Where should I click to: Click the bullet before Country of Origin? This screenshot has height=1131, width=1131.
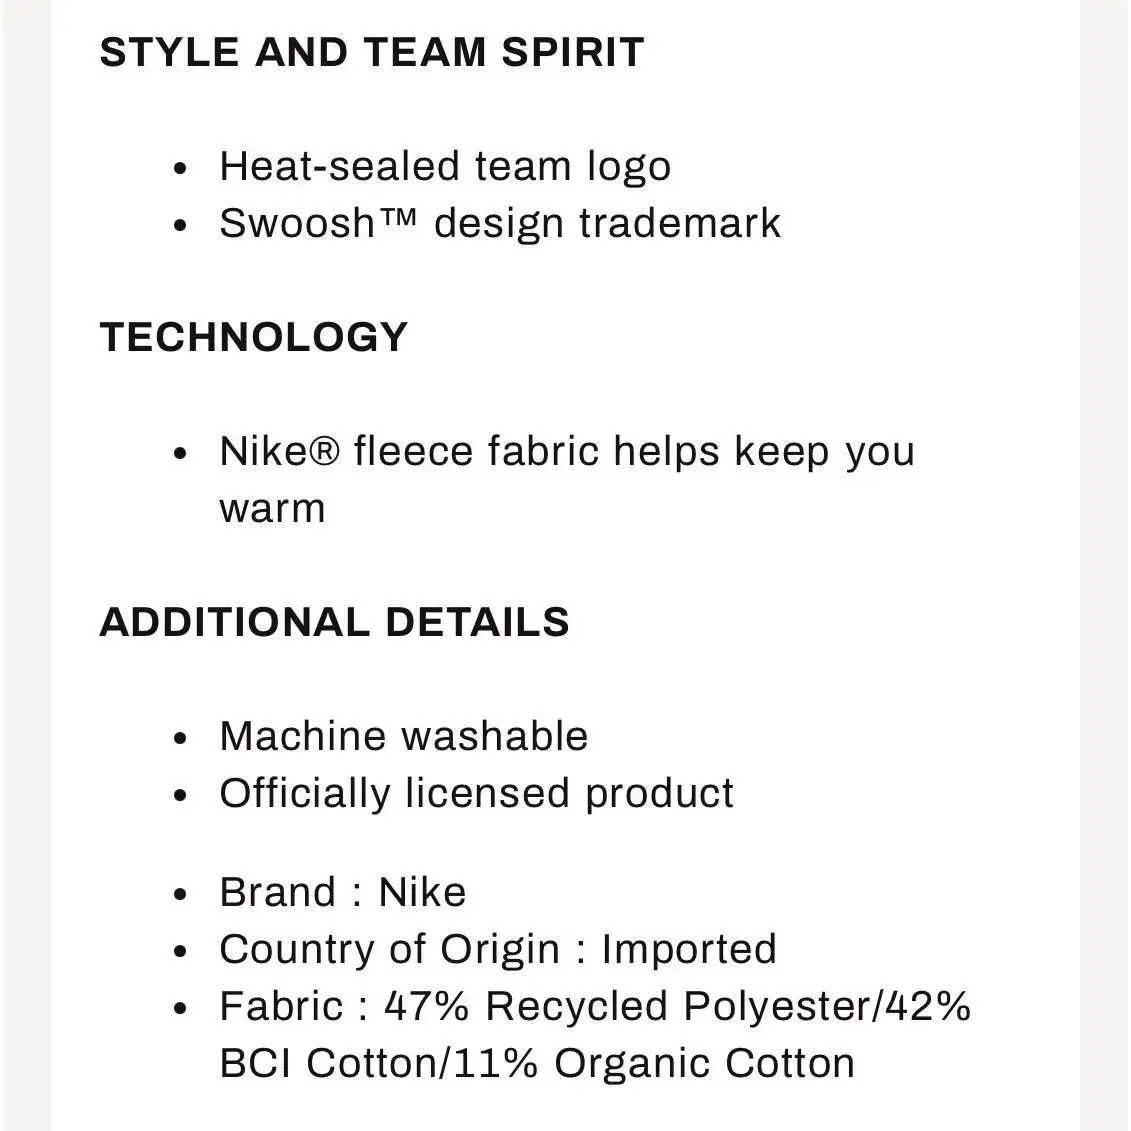[180, 951]
